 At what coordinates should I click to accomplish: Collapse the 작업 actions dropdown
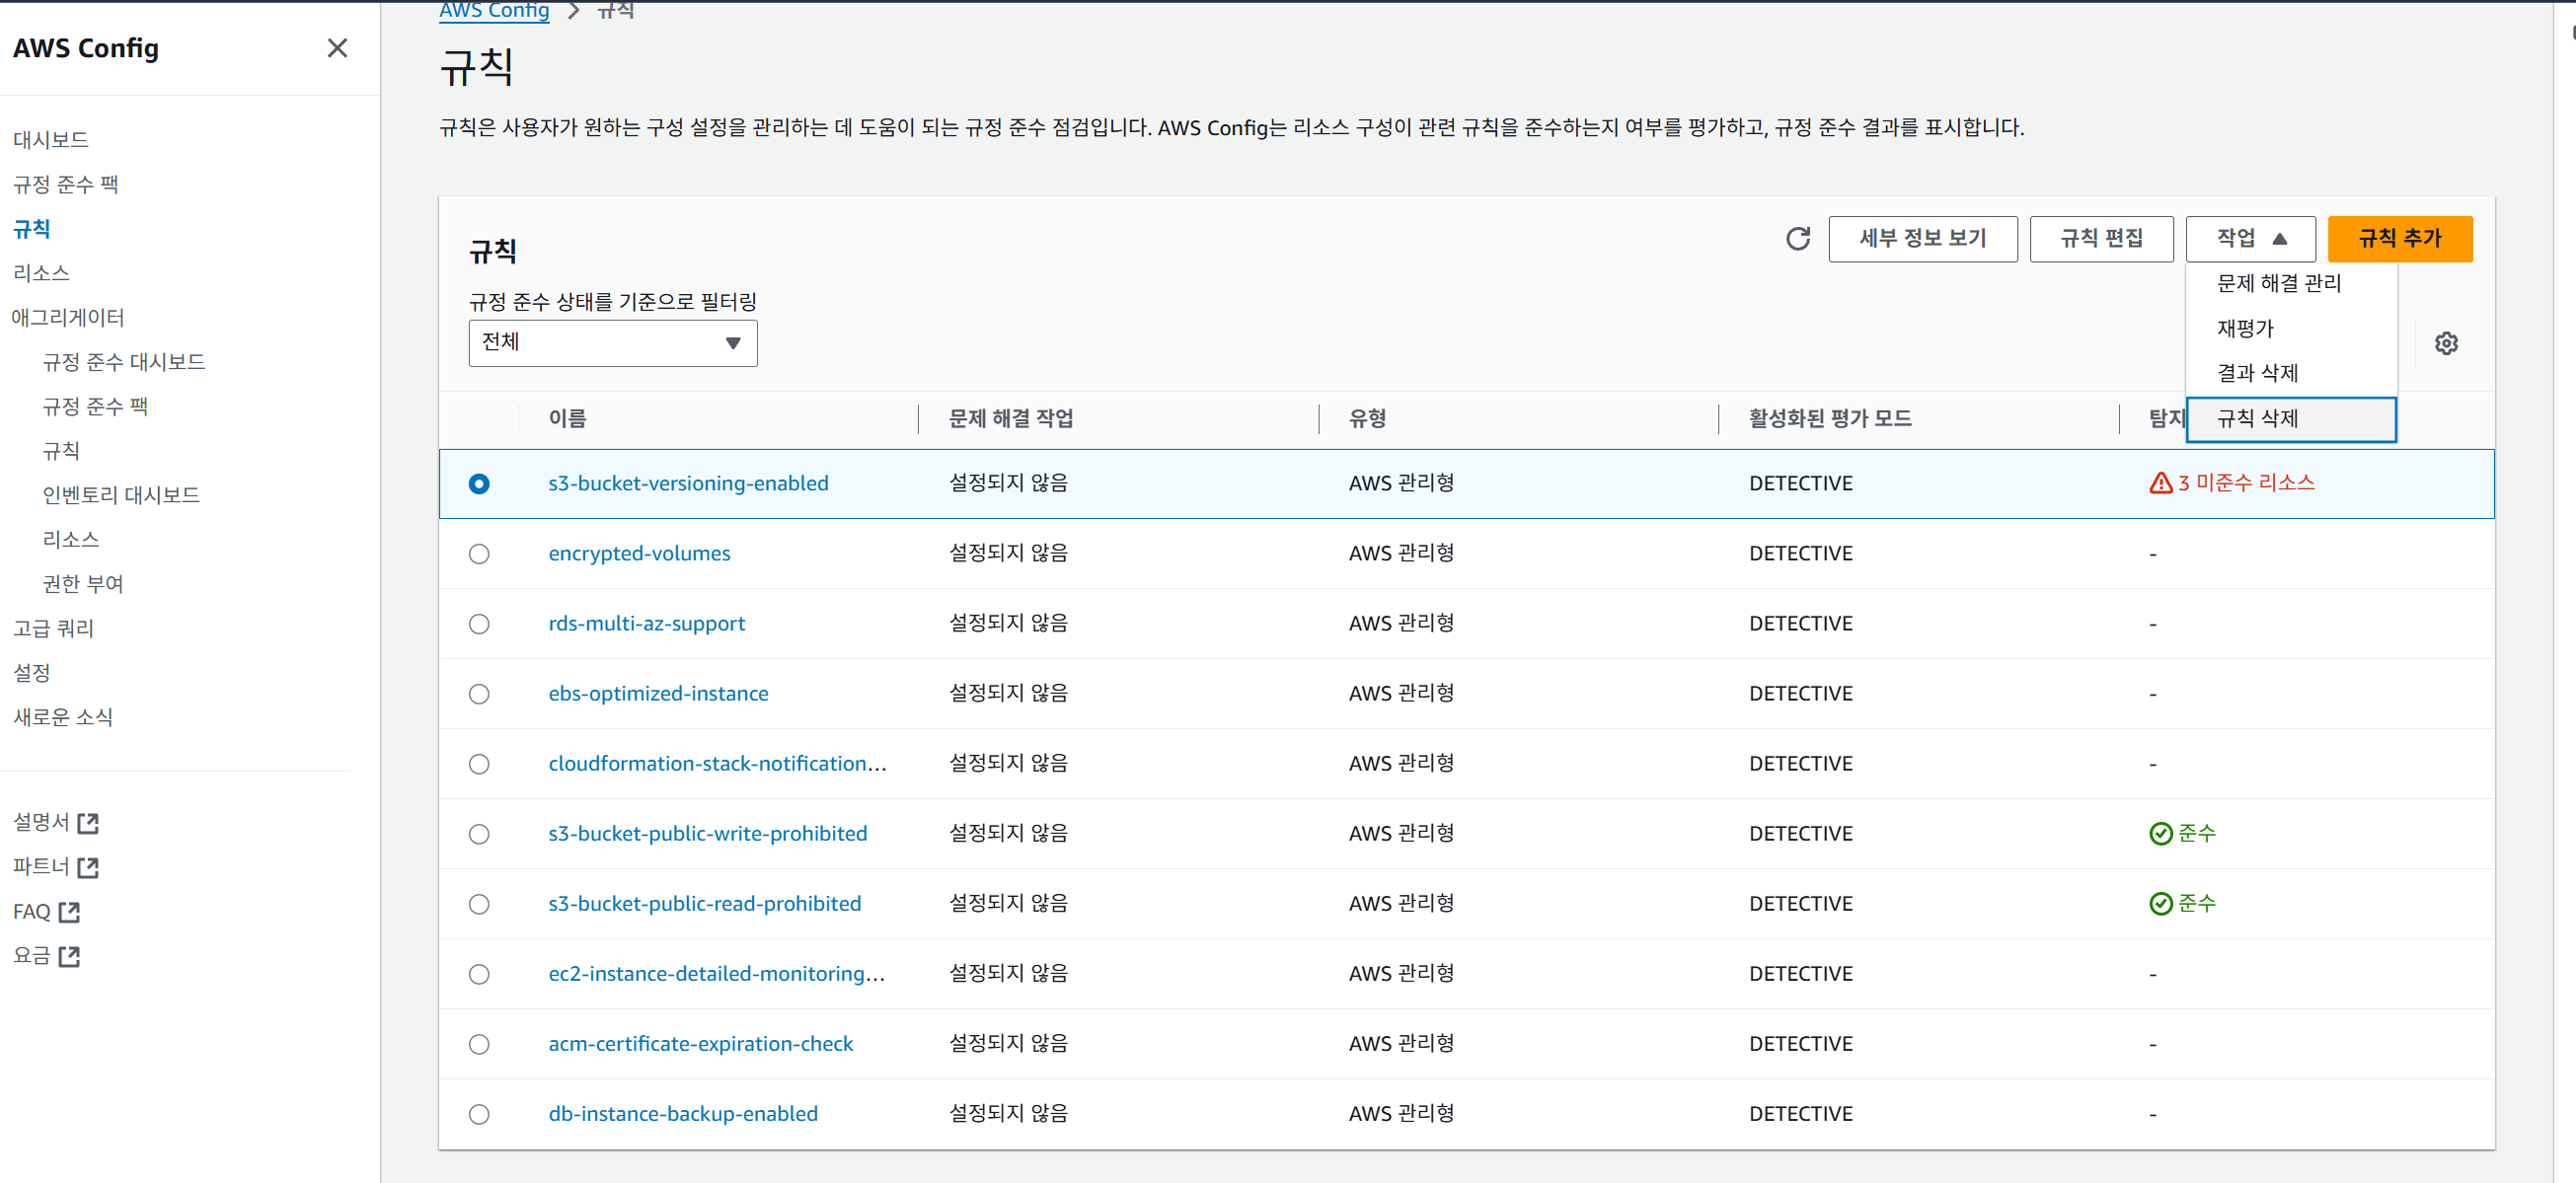click(2250, 239)
